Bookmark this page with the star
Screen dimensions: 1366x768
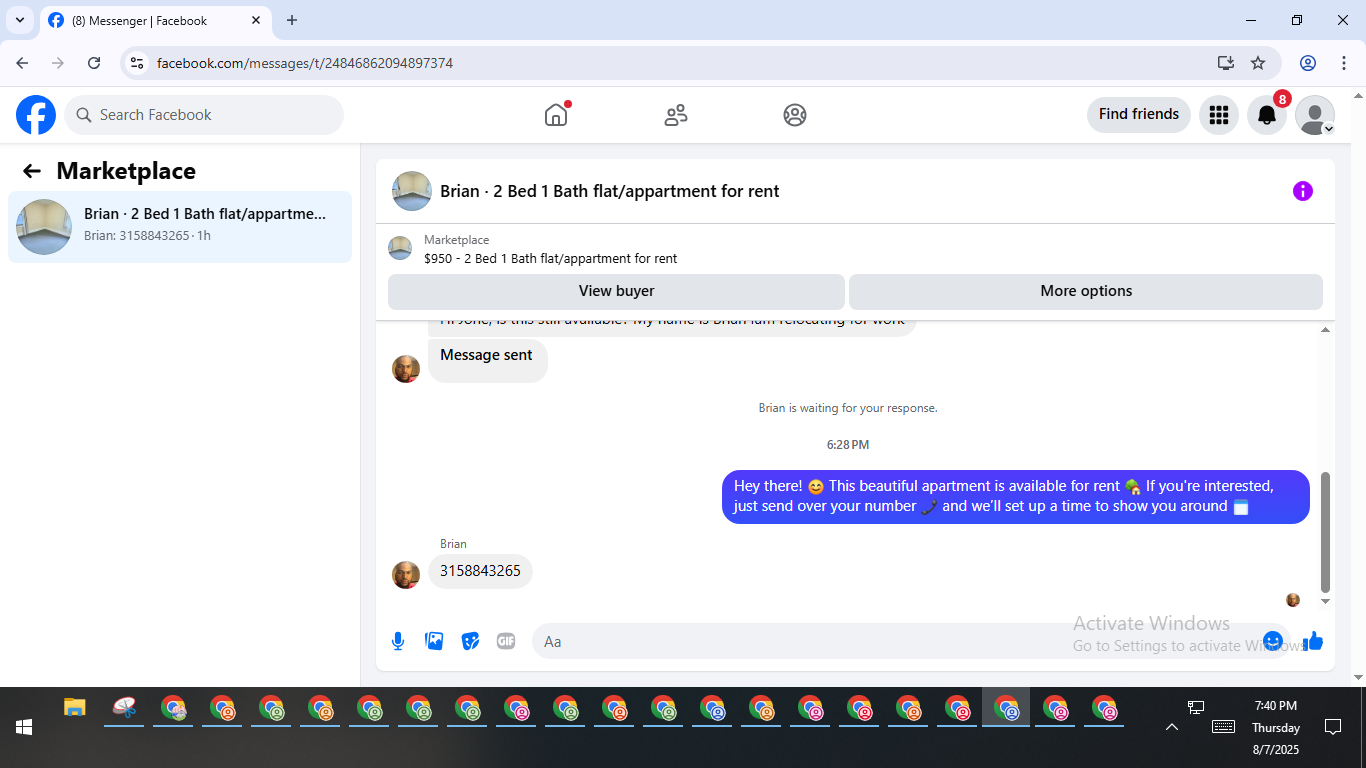(x=1258, y=63)
